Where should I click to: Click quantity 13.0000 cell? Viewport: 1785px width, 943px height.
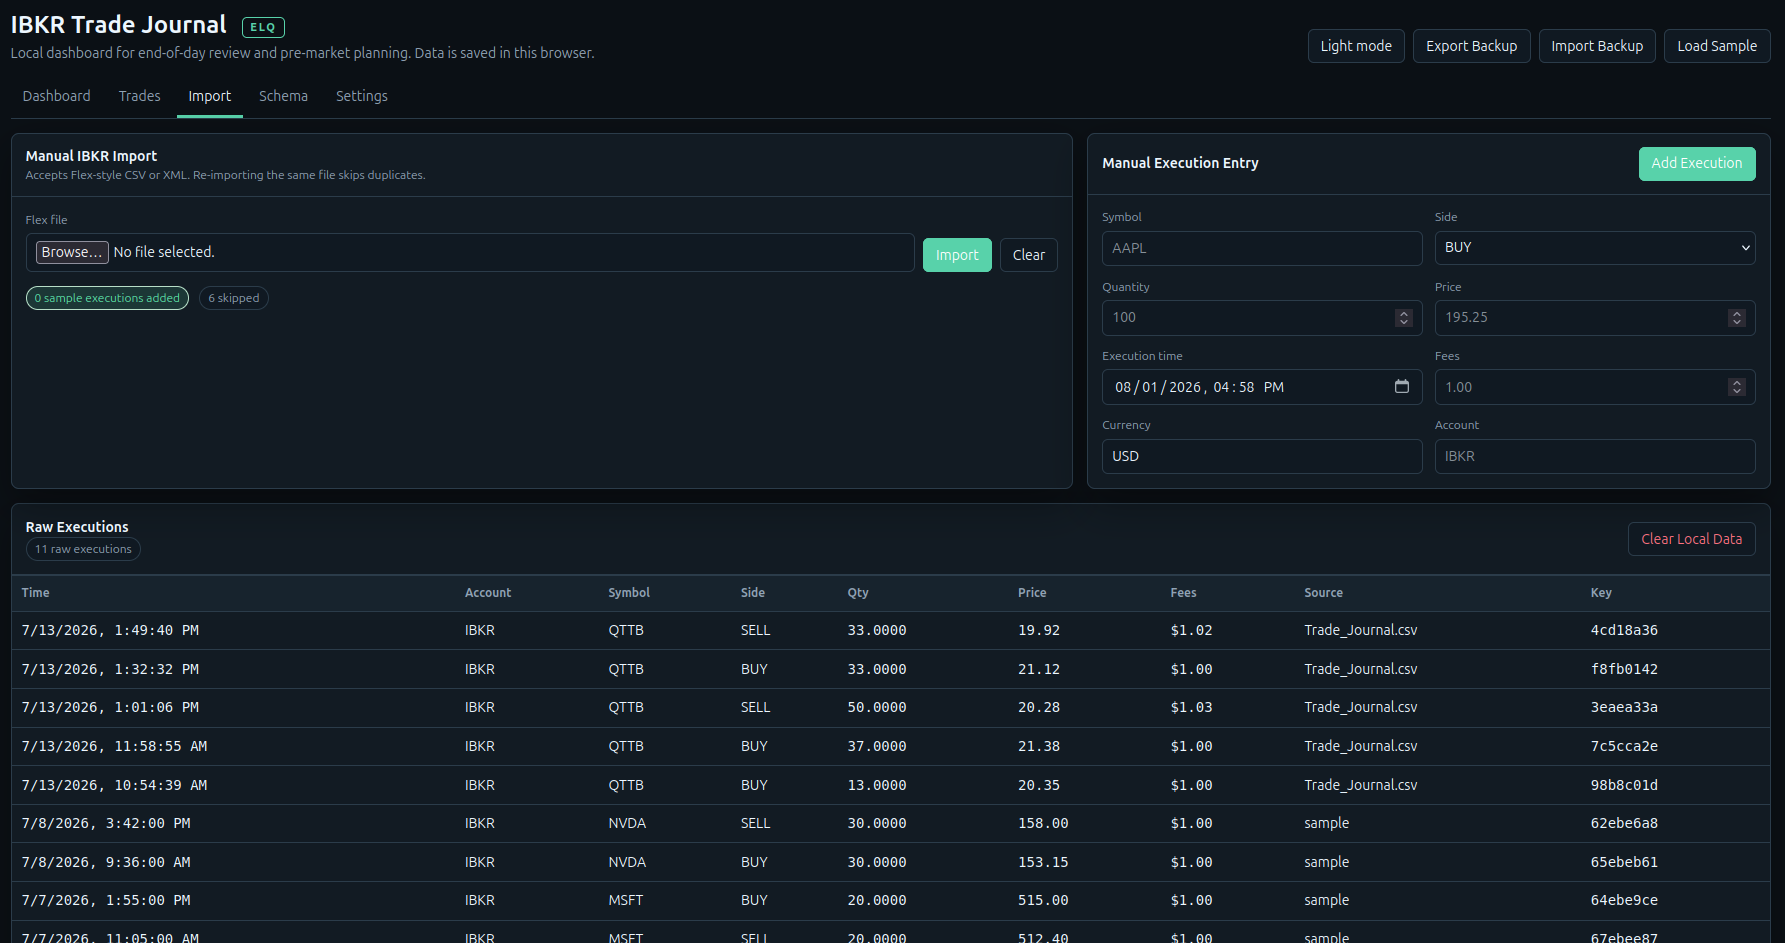[x=877, y=785]
